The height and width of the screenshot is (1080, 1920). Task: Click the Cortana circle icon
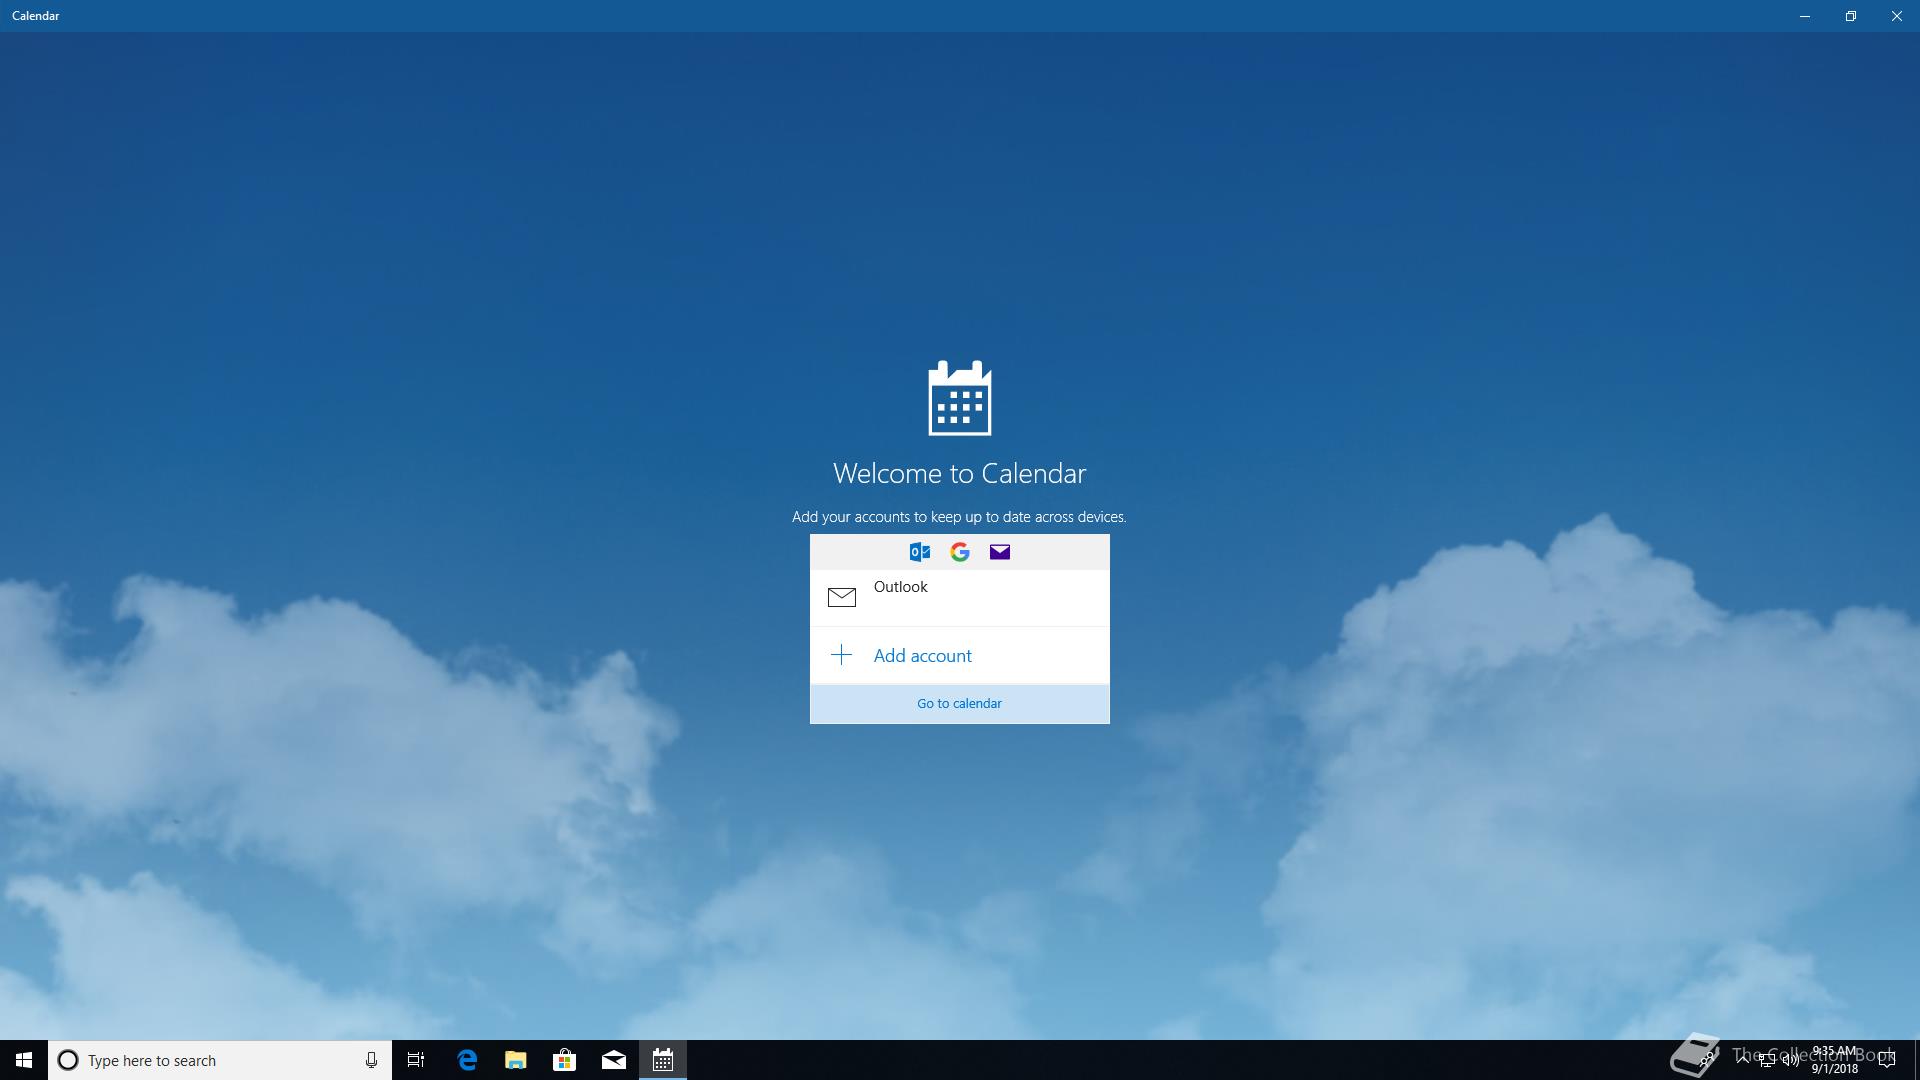tap(68, 1060)
